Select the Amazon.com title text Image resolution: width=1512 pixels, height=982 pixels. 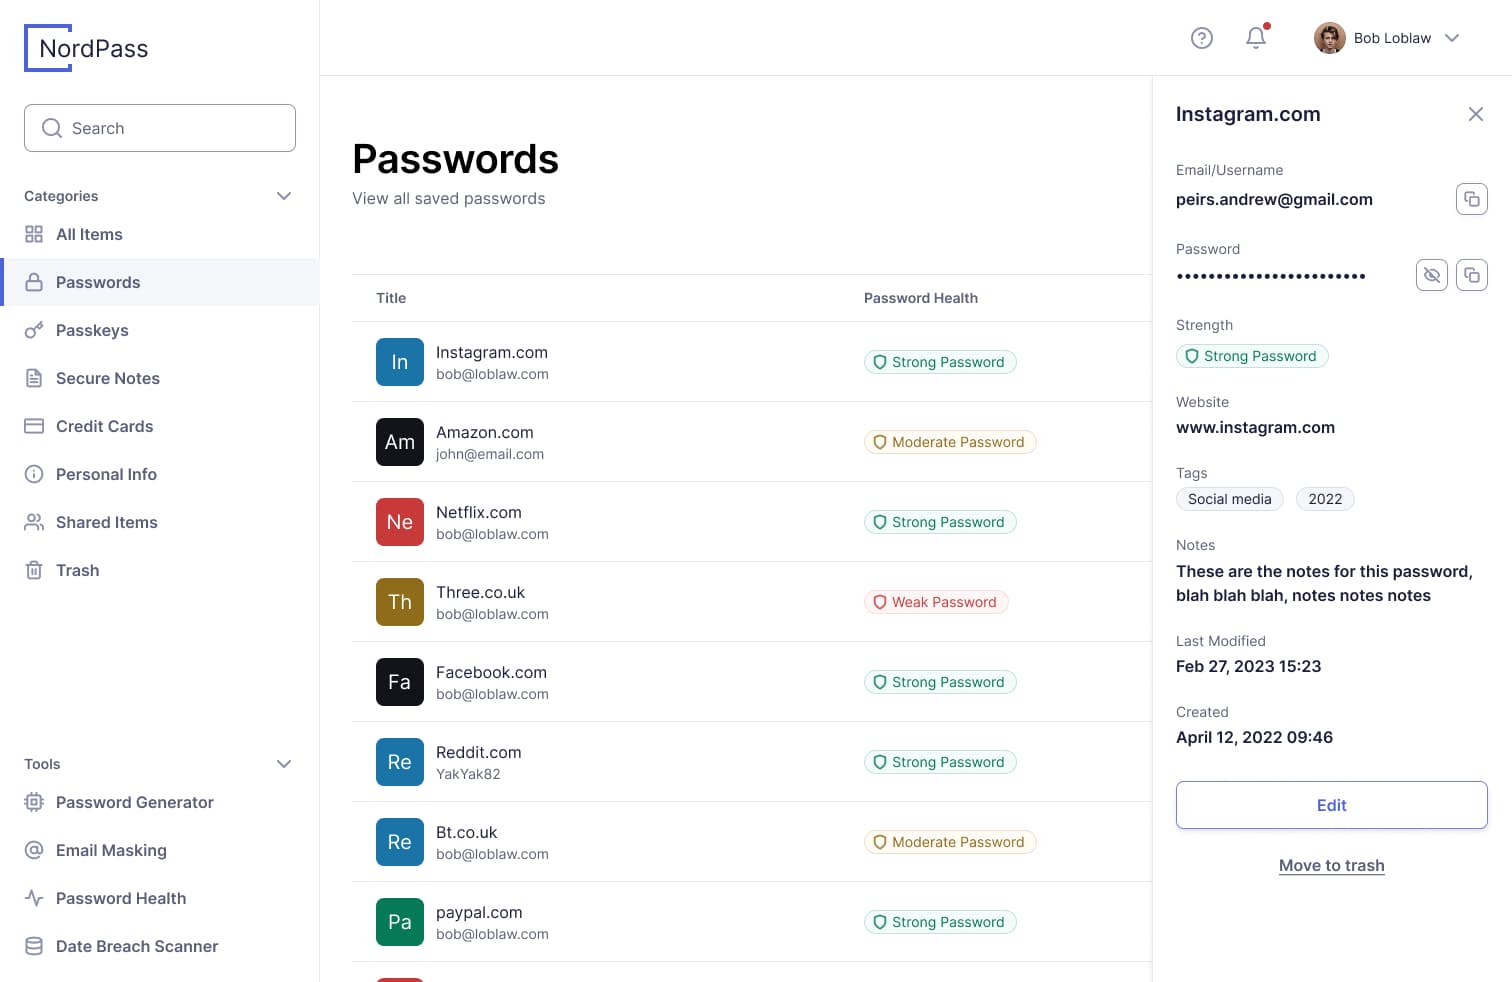click(485, 432)
